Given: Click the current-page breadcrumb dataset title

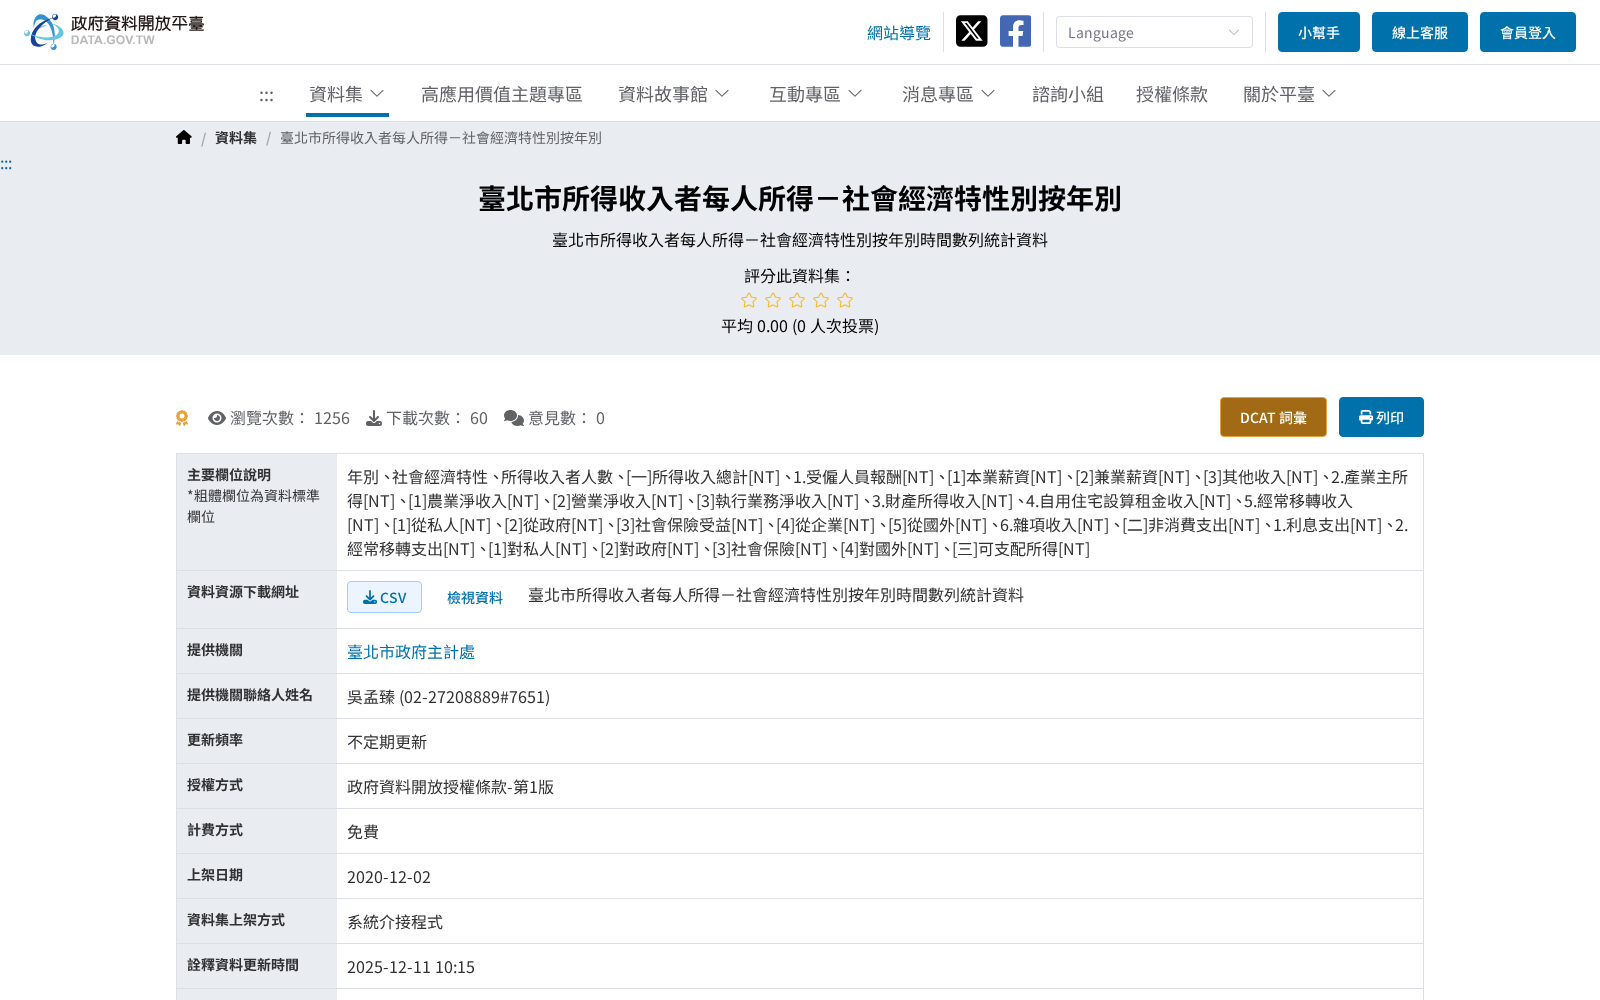Looking at the screenshot, I should click(x=441, y=138).
